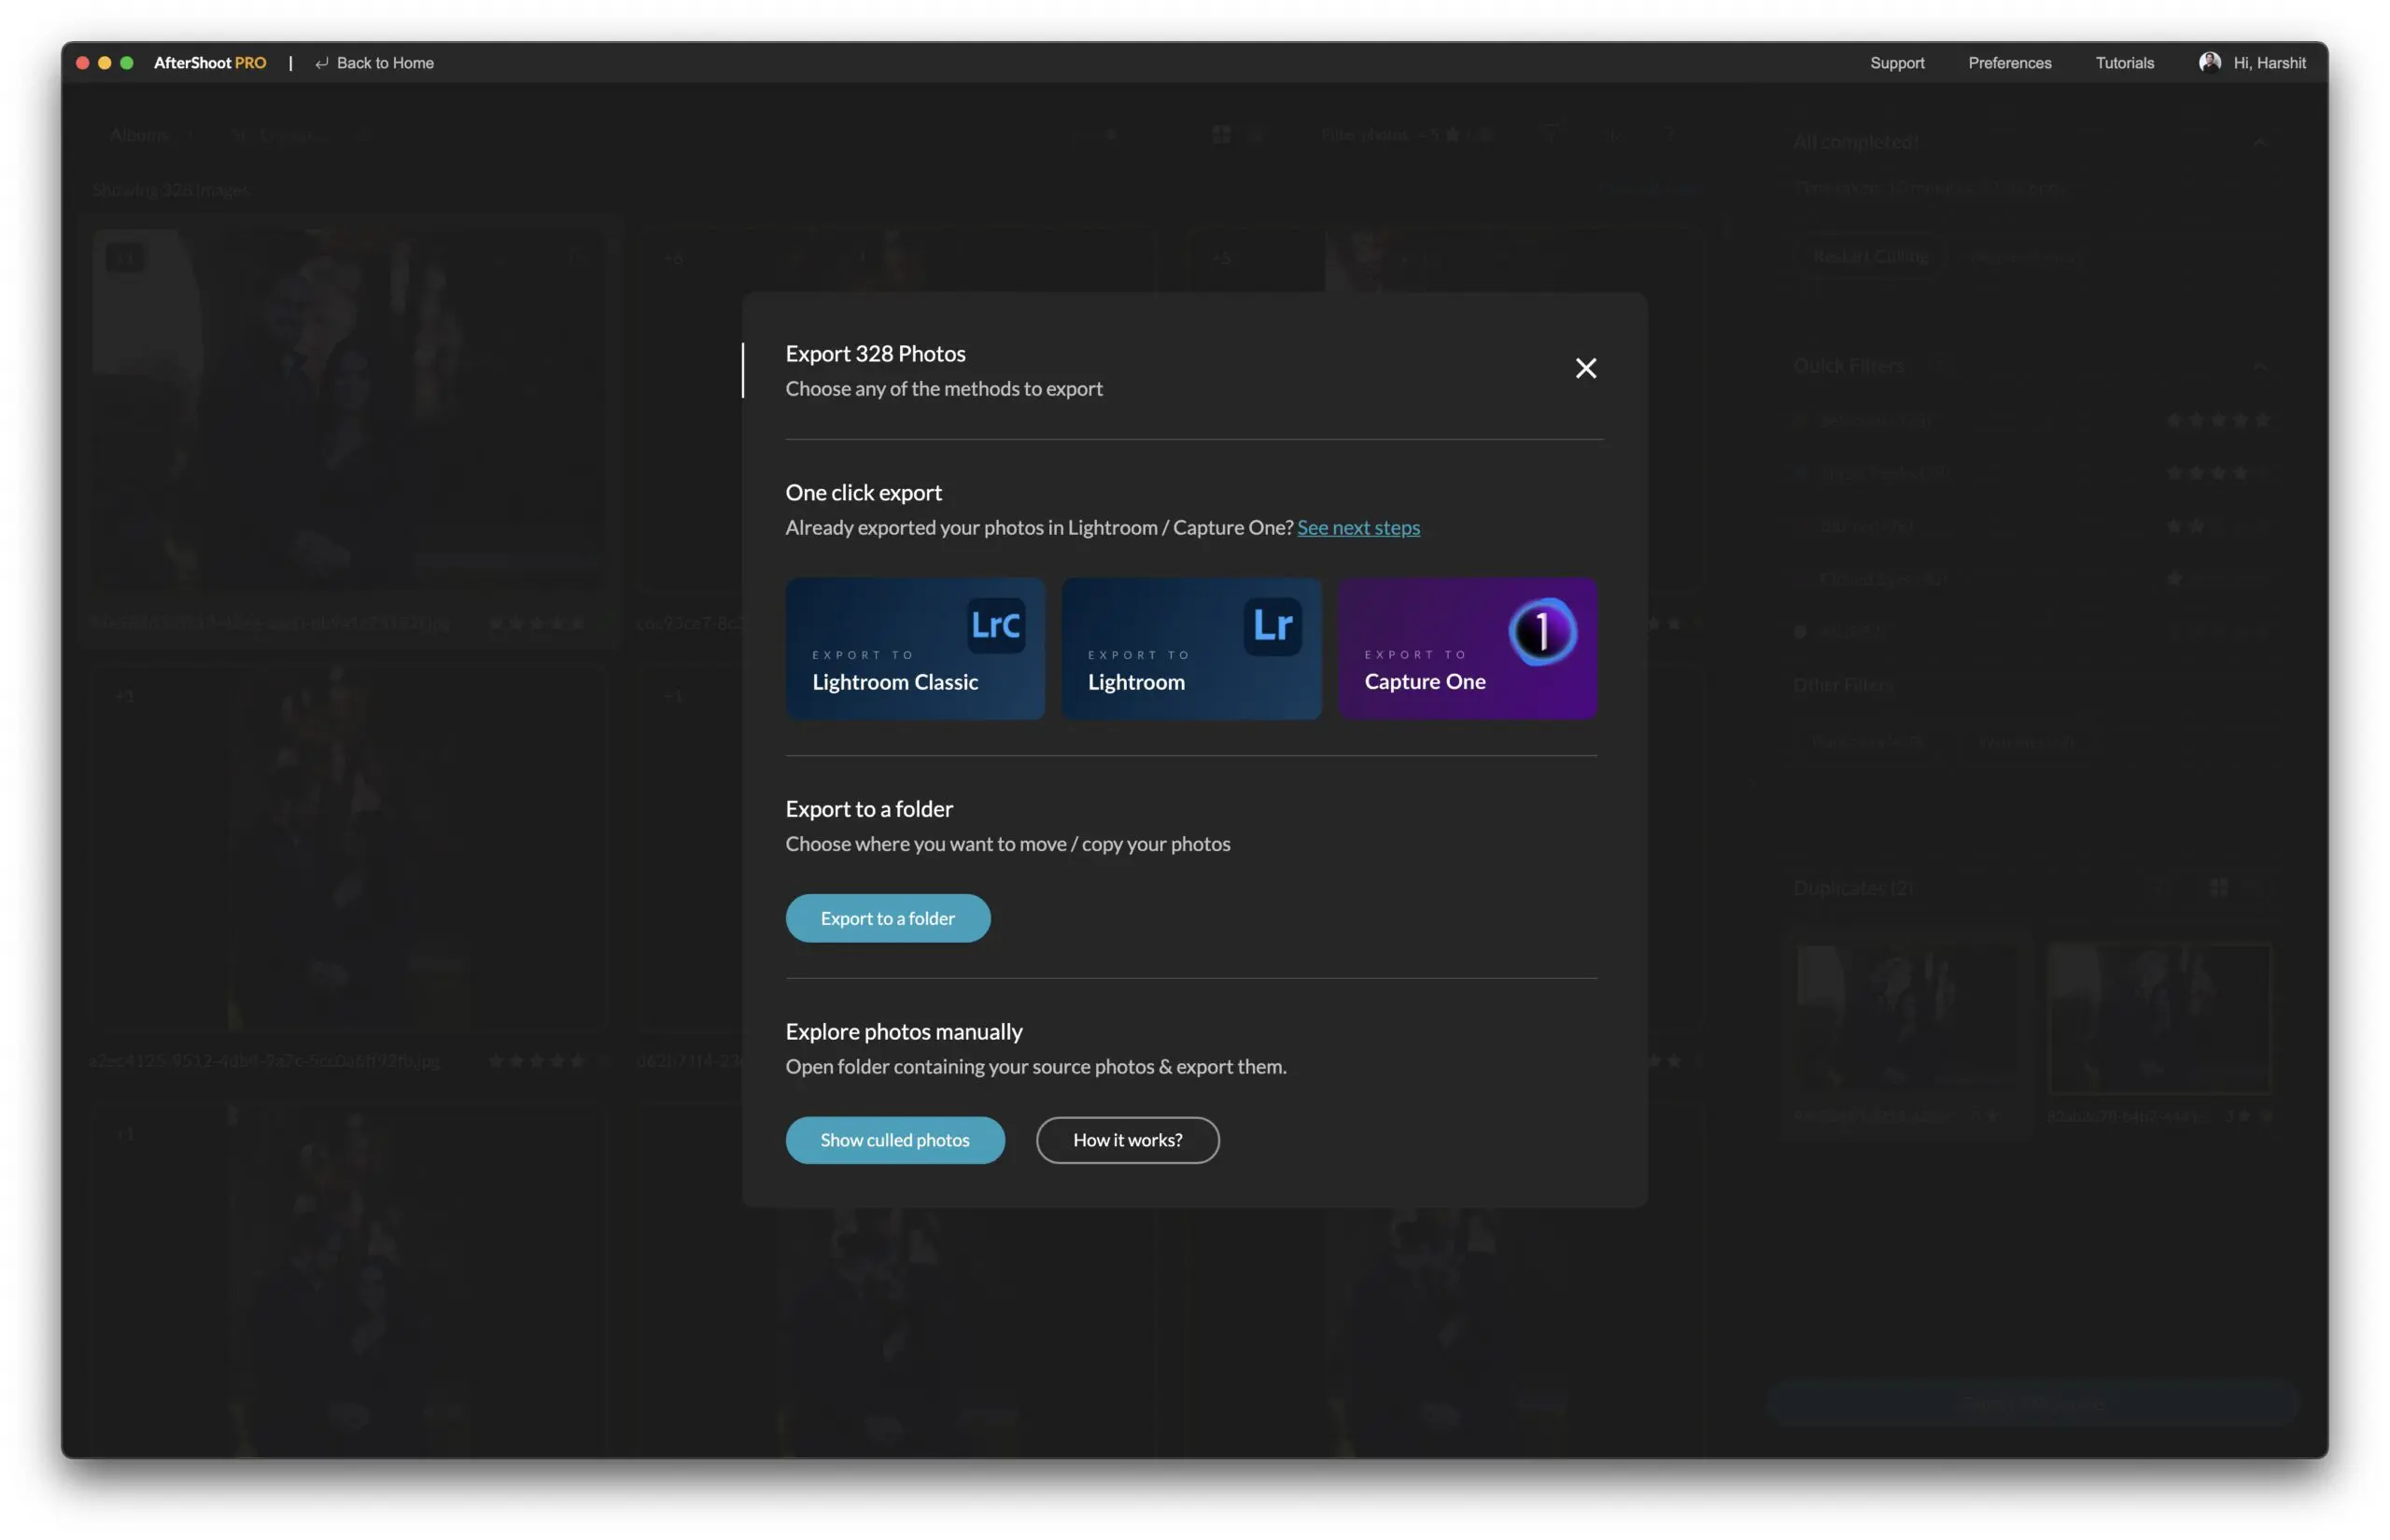
Task: Open the Support menu item
Action: point(1897,63)
